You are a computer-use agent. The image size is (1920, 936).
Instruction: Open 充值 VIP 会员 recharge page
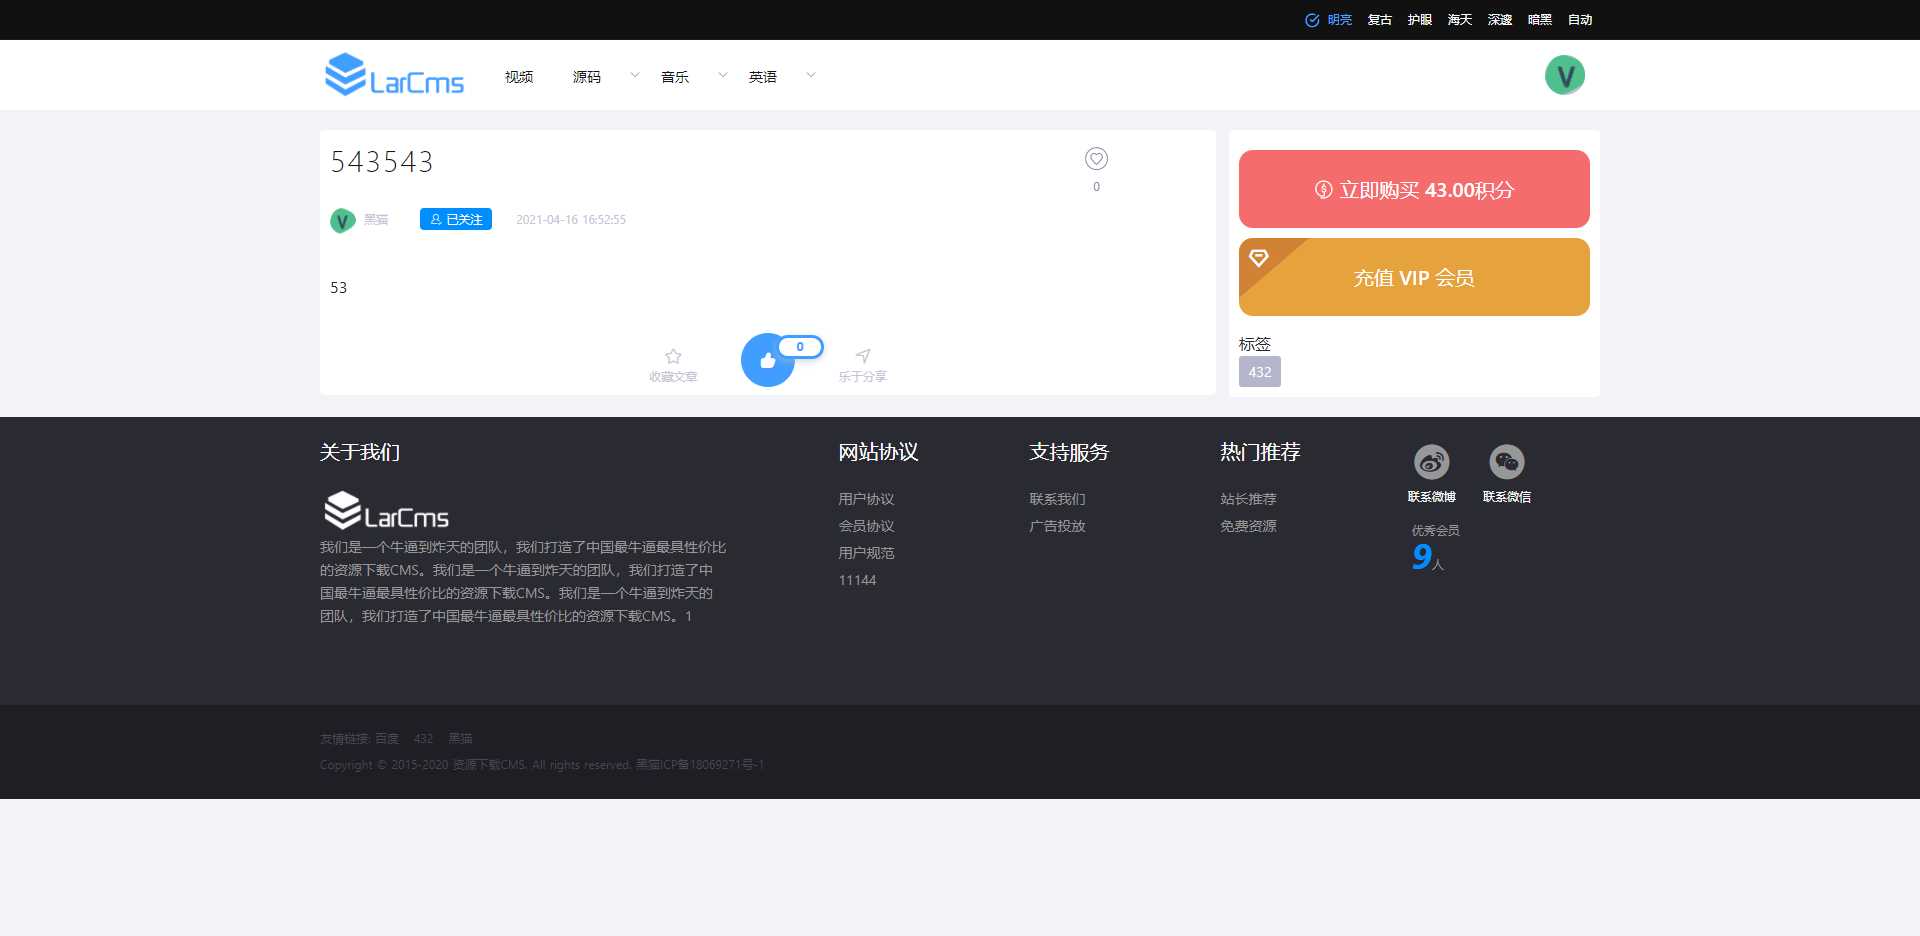[1413, 277]
